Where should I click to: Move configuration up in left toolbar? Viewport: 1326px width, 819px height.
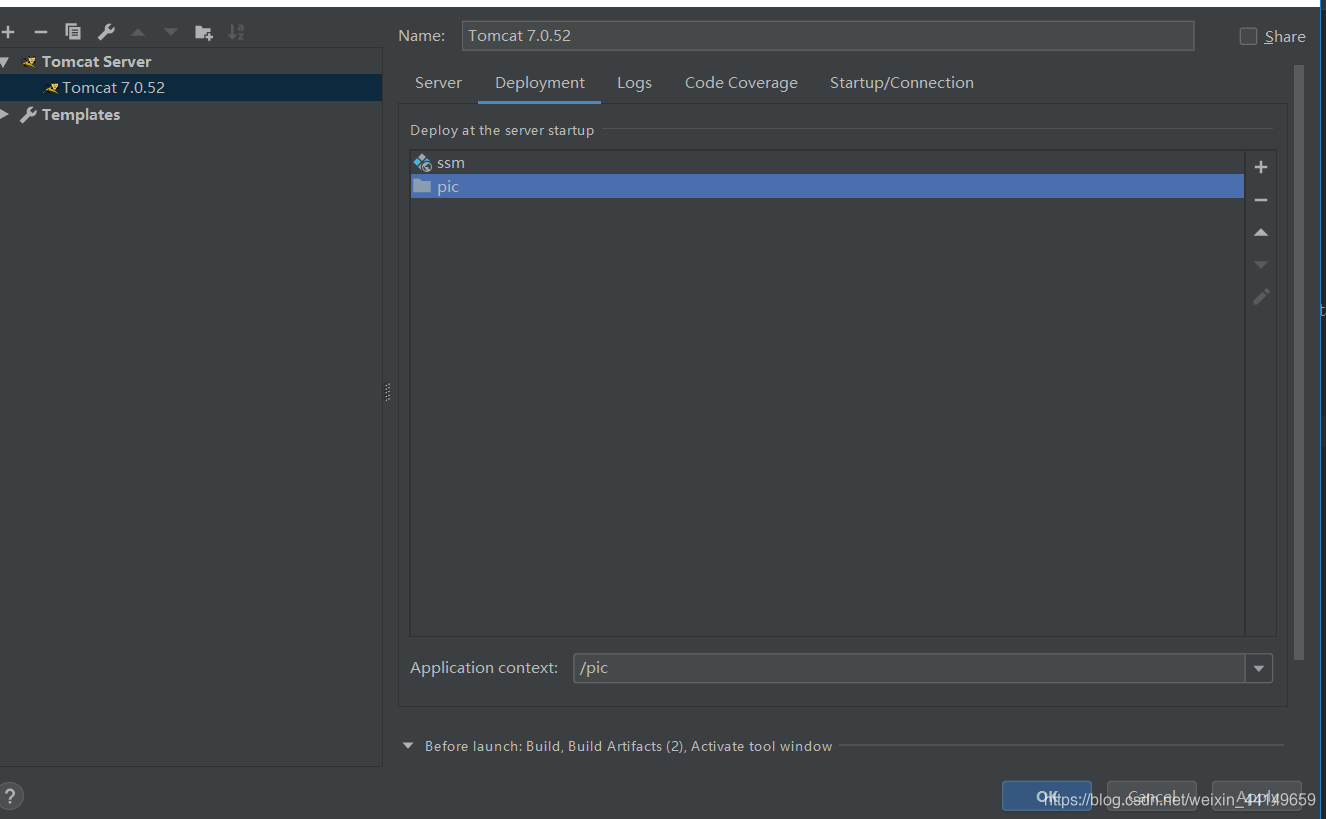coord(138,32)
